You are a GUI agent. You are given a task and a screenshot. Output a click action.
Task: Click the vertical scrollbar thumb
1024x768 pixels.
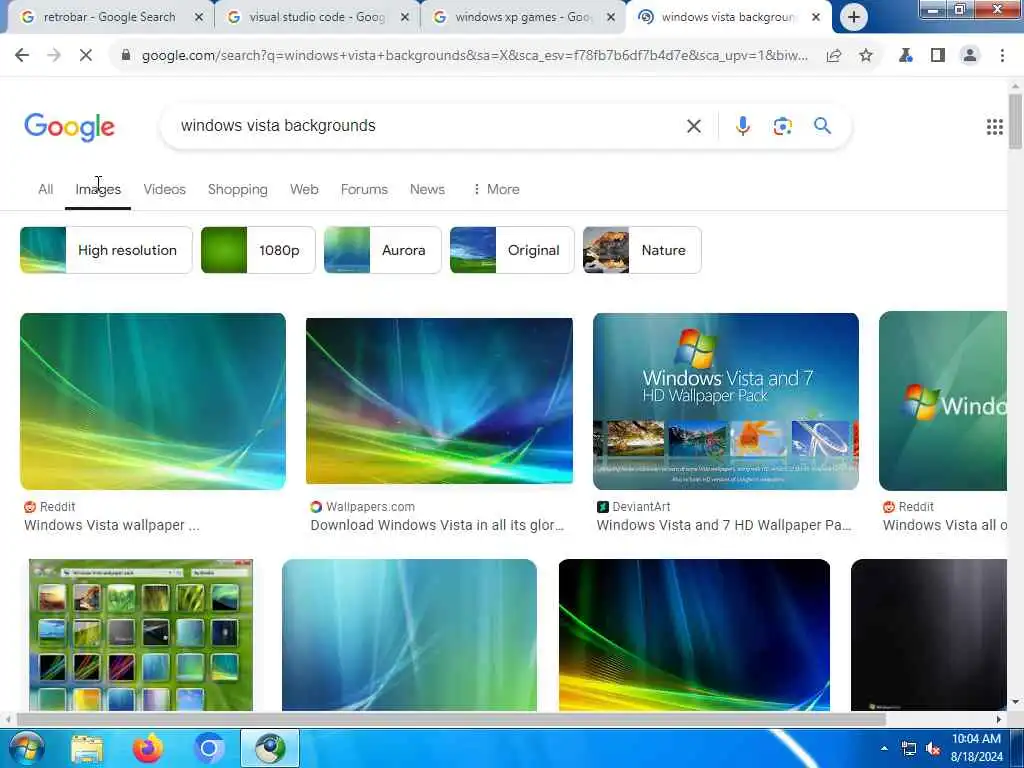1015,121
